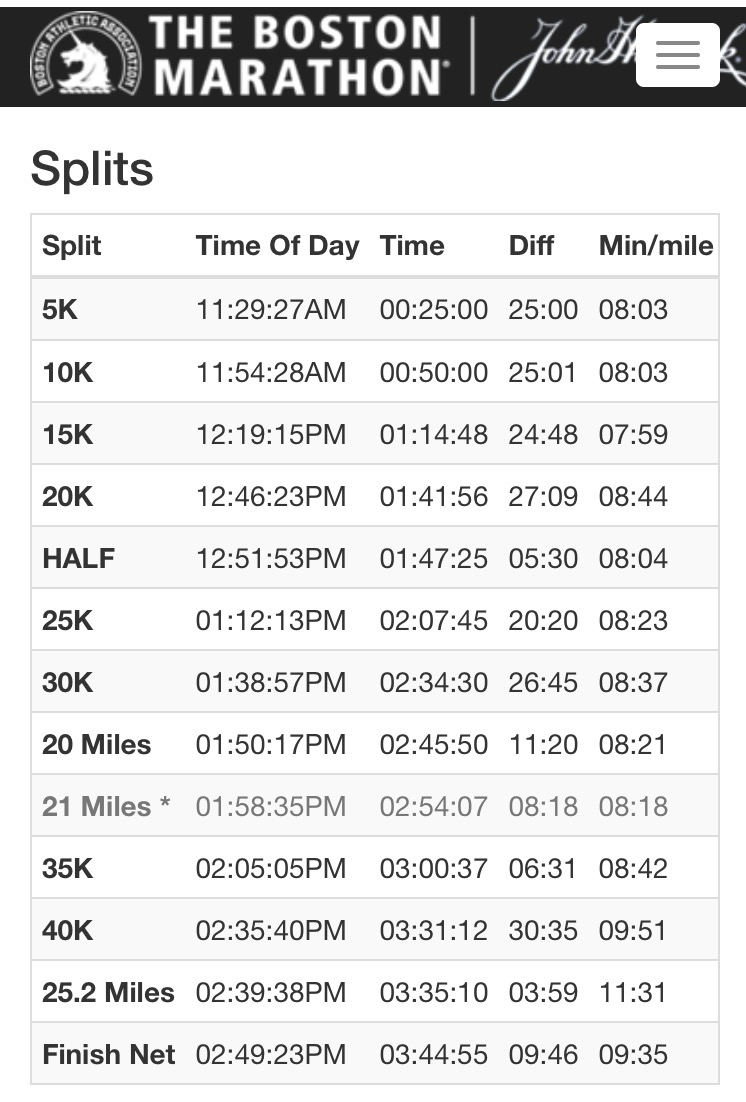Select the 20 Miles row label
Image resolution: width=746 pixels, height=1102 pixels.
(x=97, y=744)
